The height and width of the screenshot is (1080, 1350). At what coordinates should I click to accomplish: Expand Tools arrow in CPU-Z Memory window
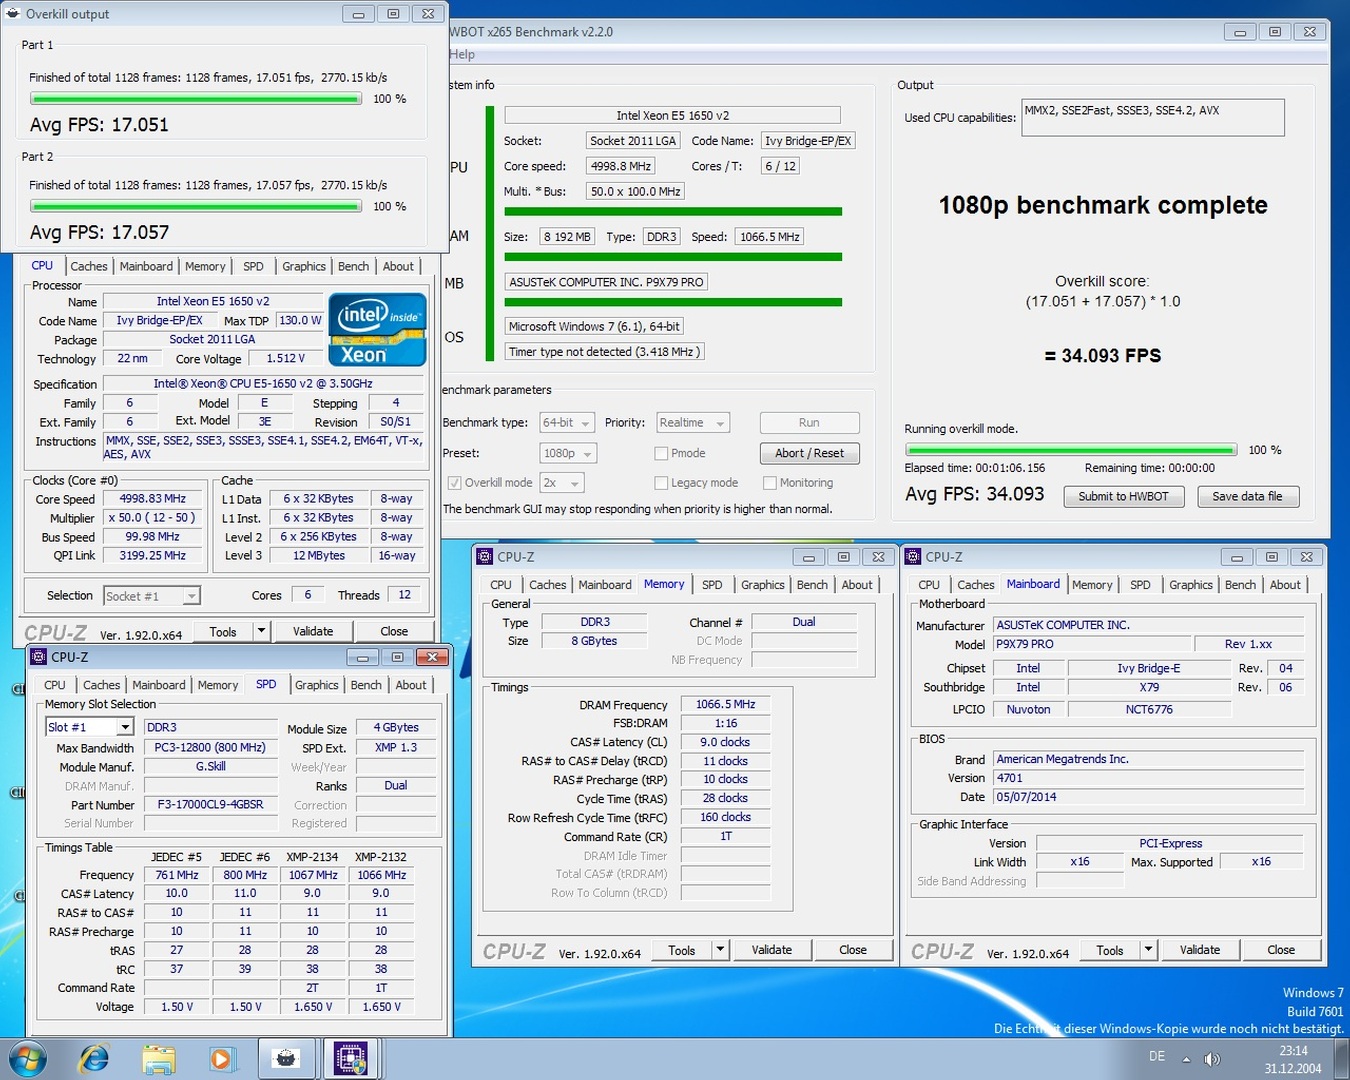pos(720,950)
